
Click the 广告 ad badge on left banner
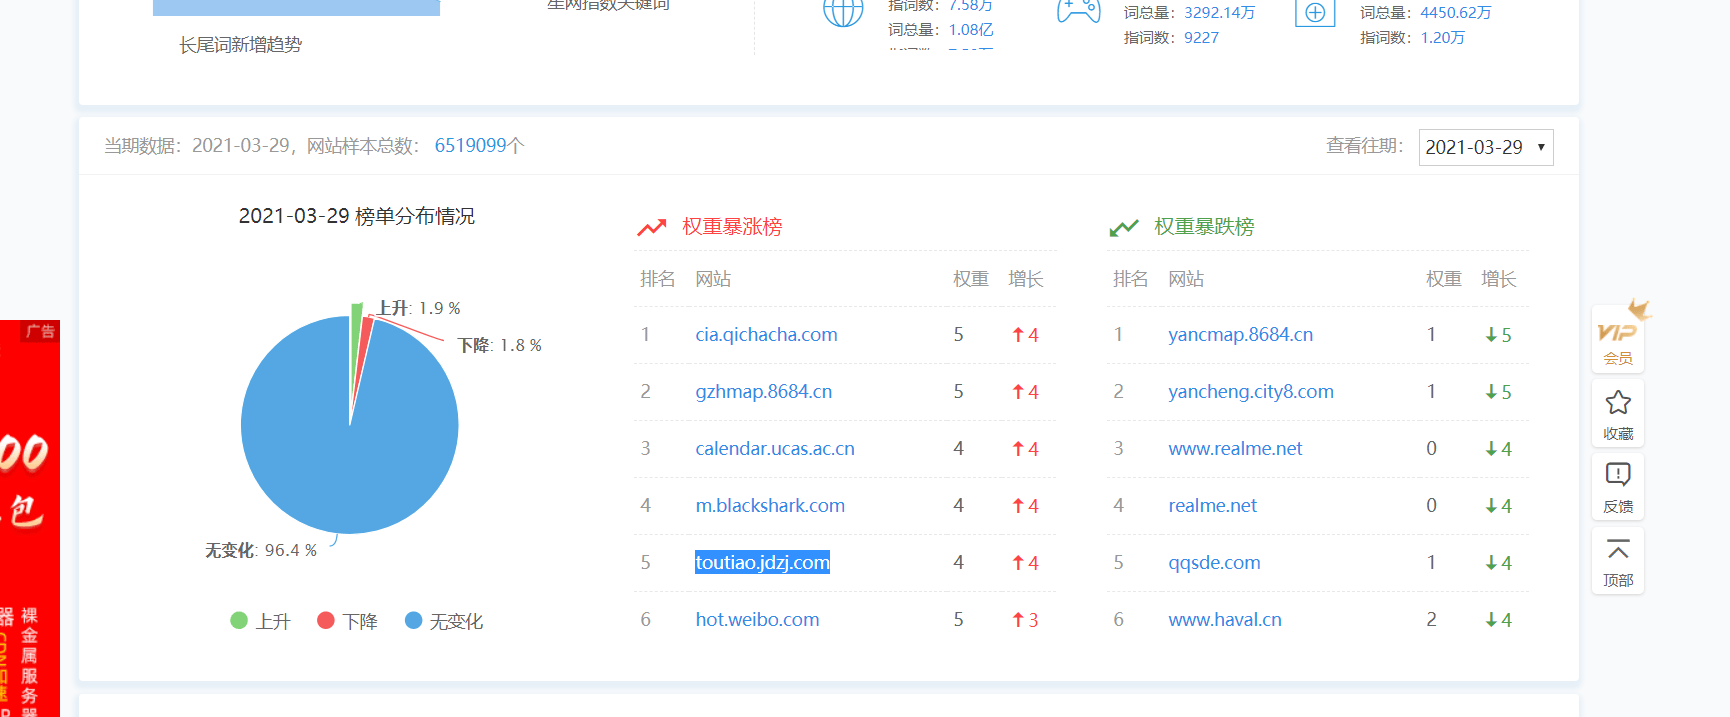(40, 331)
